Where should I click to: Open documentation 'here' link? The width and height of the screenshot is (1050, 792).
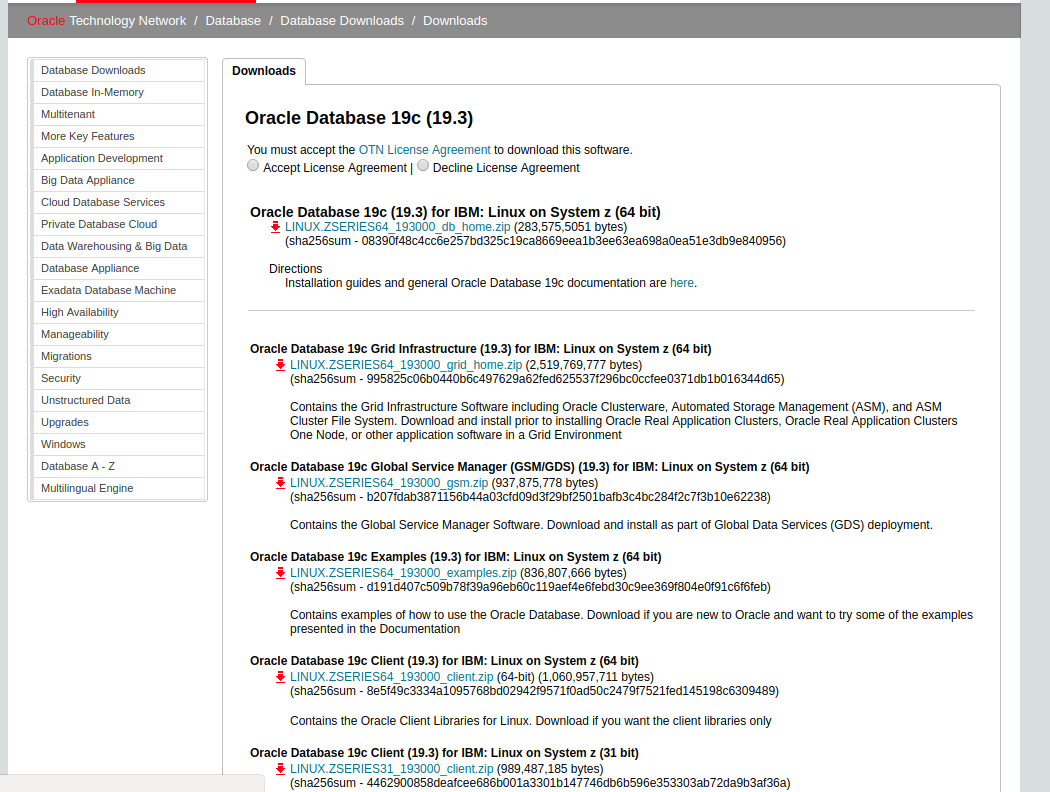click(x=682, y=283)
